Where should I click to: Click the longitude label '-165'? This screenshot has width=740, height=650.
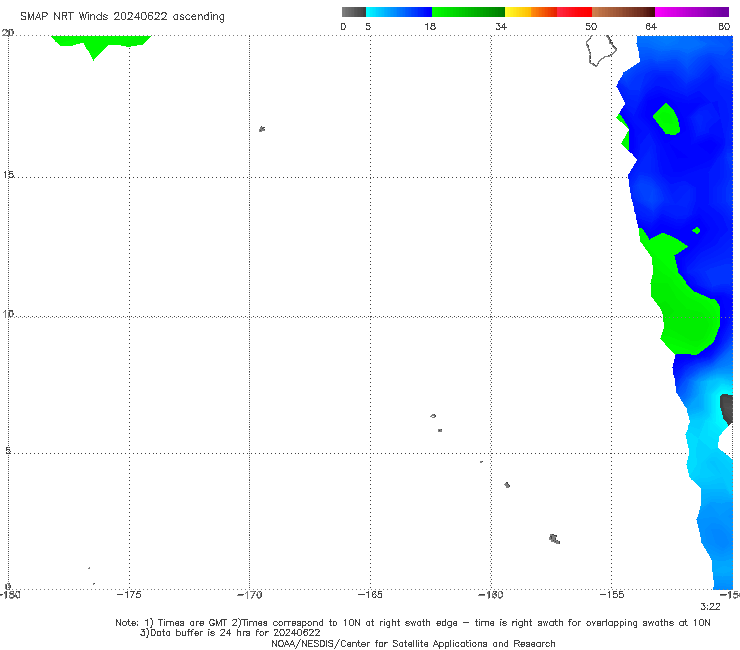point(370,595)
